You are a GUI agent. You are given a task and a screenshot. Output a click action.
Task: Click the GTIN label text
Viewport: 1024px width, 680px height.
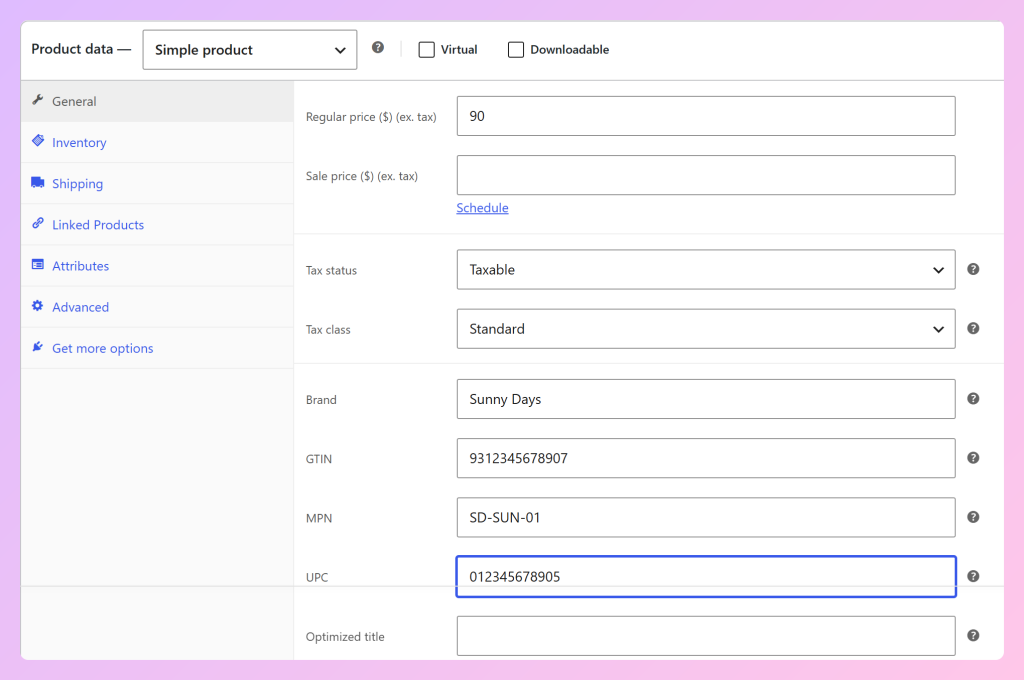point(319,459)
